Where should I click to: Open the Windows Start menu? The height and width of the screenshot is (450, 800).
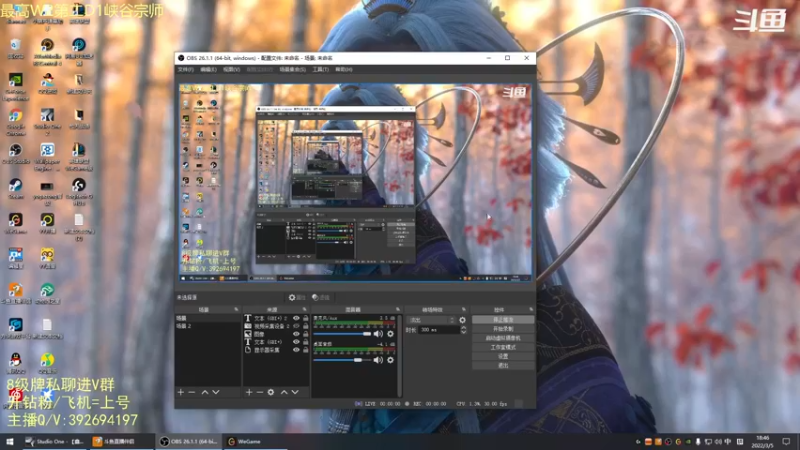[x=10, y=441]
